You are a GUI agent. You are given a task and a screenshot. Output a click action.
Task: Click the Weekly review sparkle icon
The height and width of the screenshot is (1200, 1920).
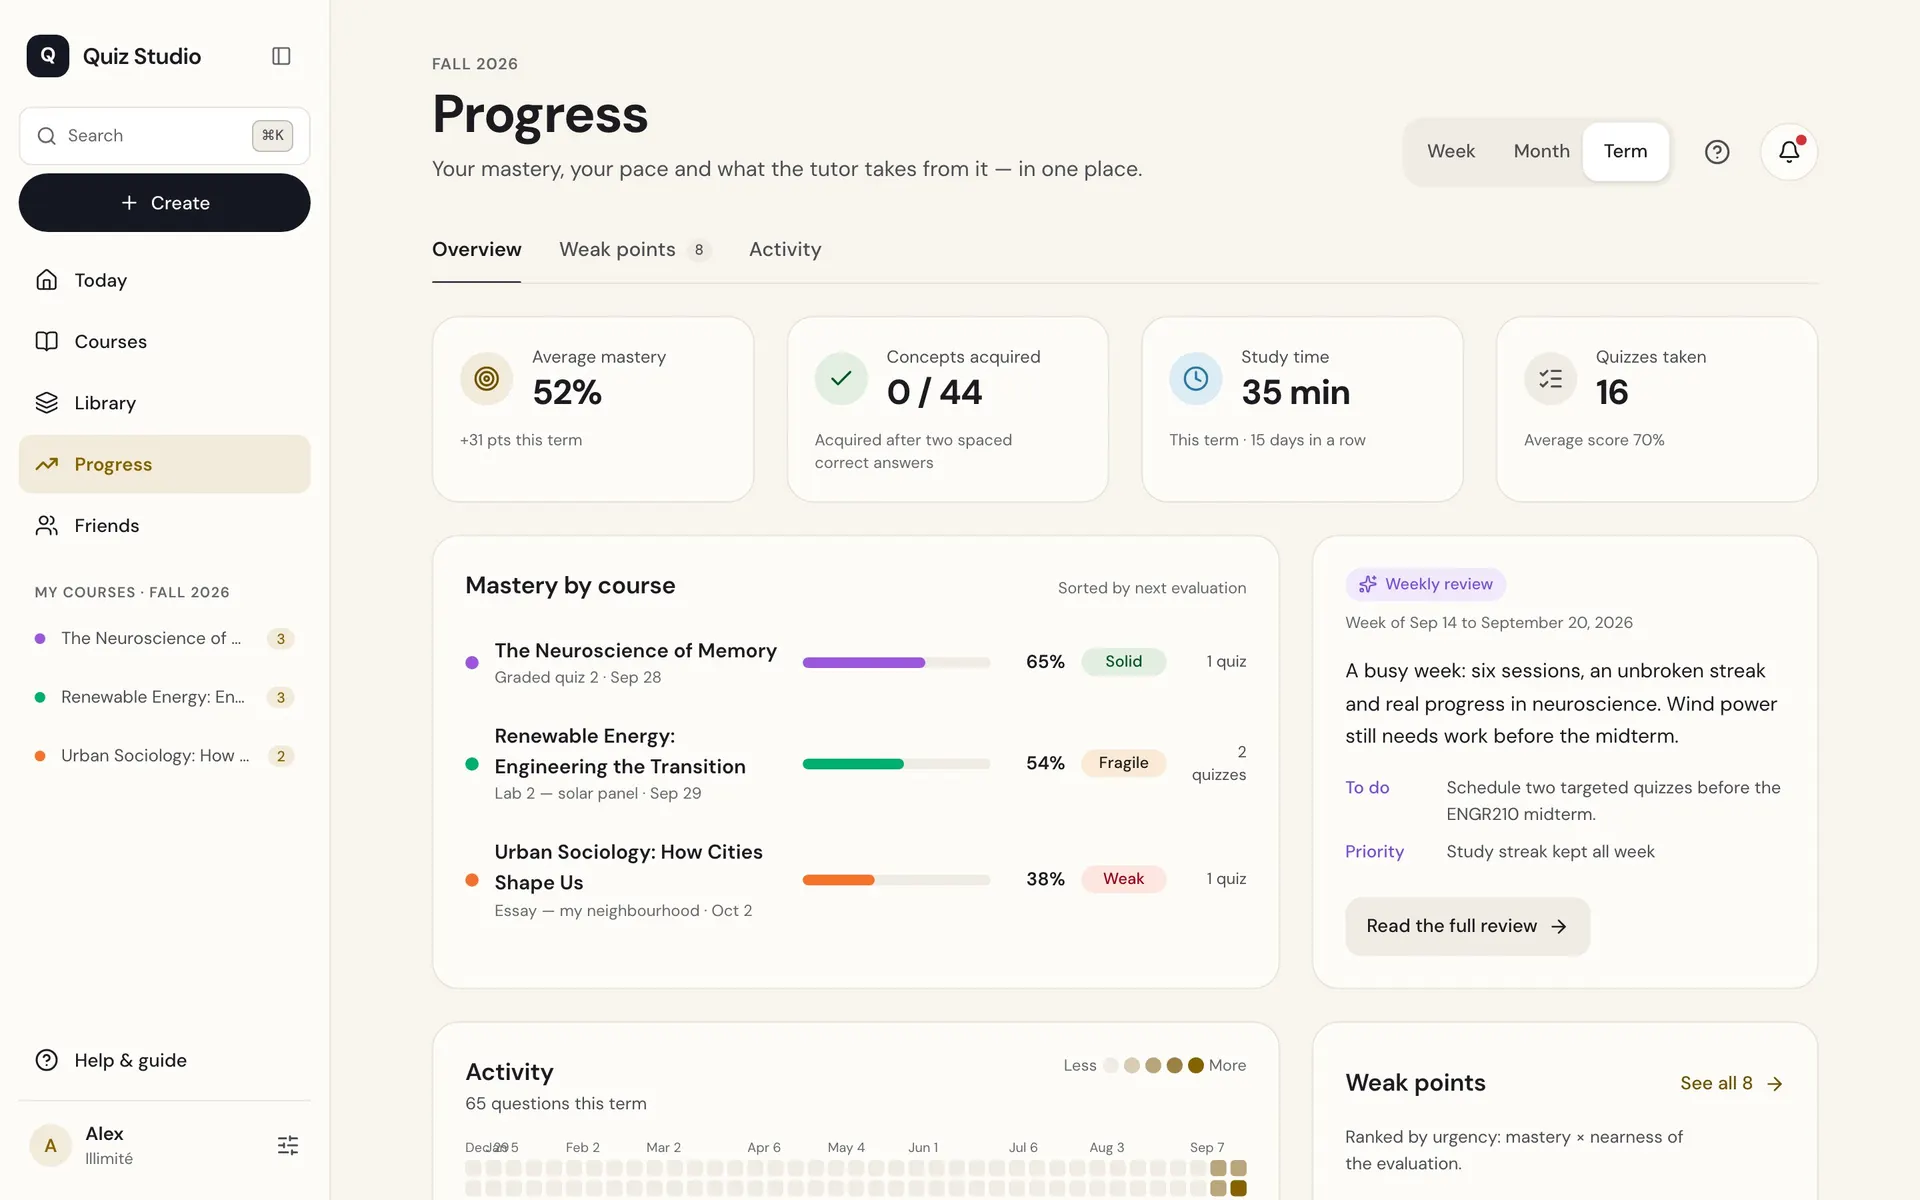(x=1367, y=584)
